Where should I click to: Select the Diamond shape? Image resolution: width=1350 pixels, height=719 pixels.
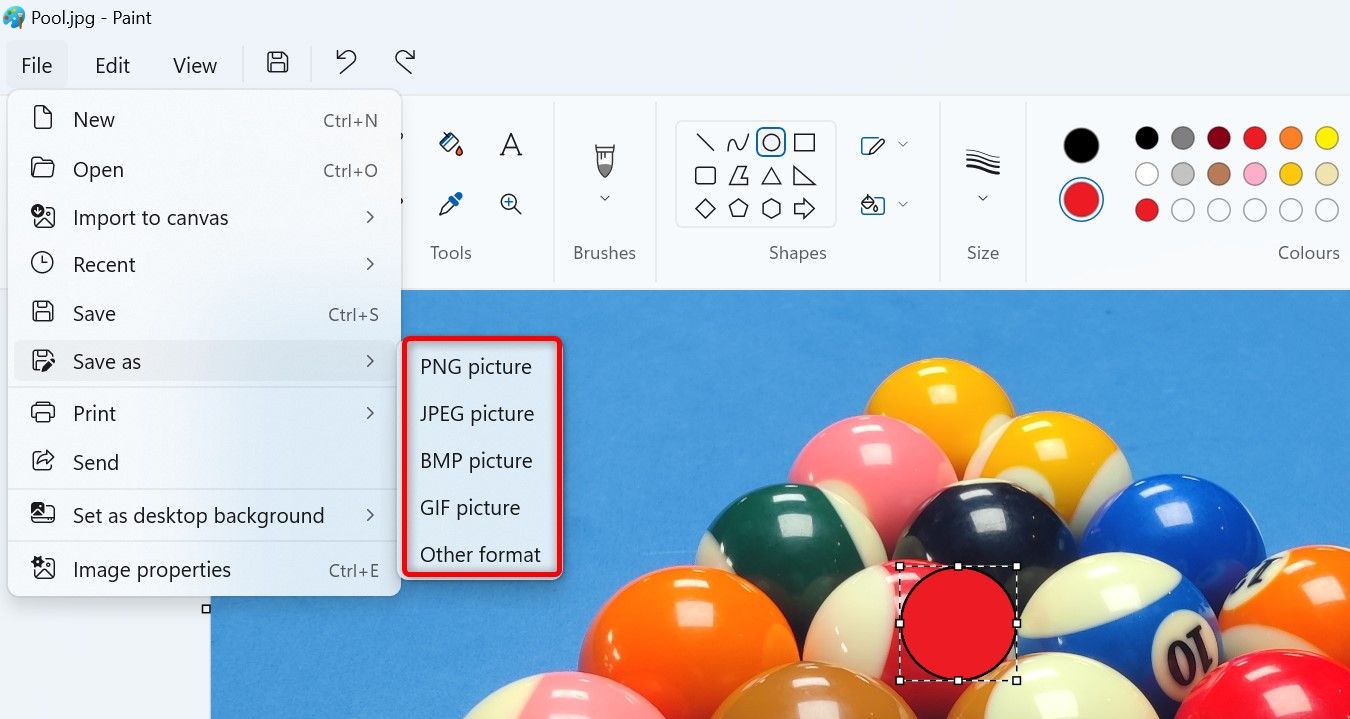tap(705, 209)
